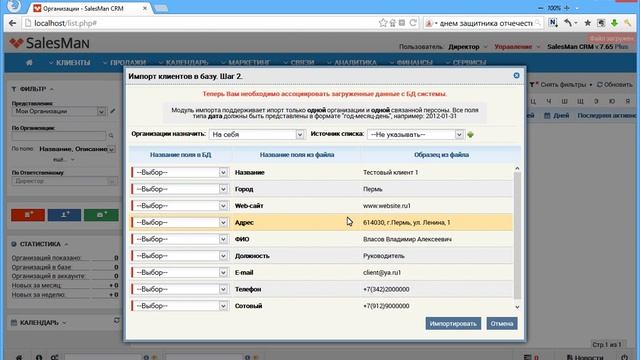Viewport: 640px width, 360px height.
Task: Collapse the Статистика panel header
Action: point(40,244)
